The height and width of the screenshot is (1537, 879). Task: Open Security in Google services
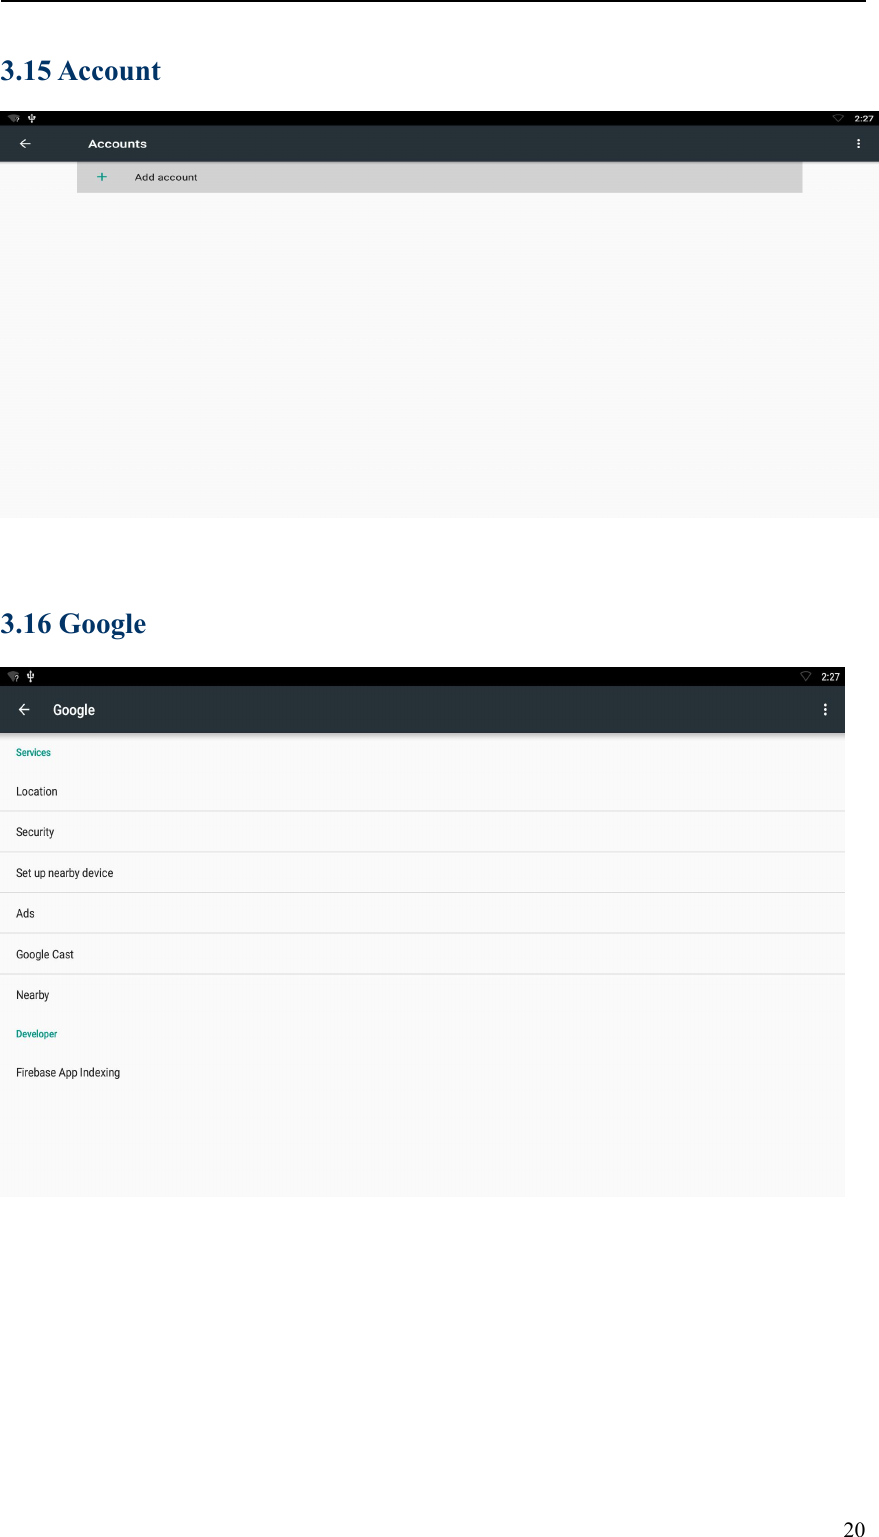(422, 832)
